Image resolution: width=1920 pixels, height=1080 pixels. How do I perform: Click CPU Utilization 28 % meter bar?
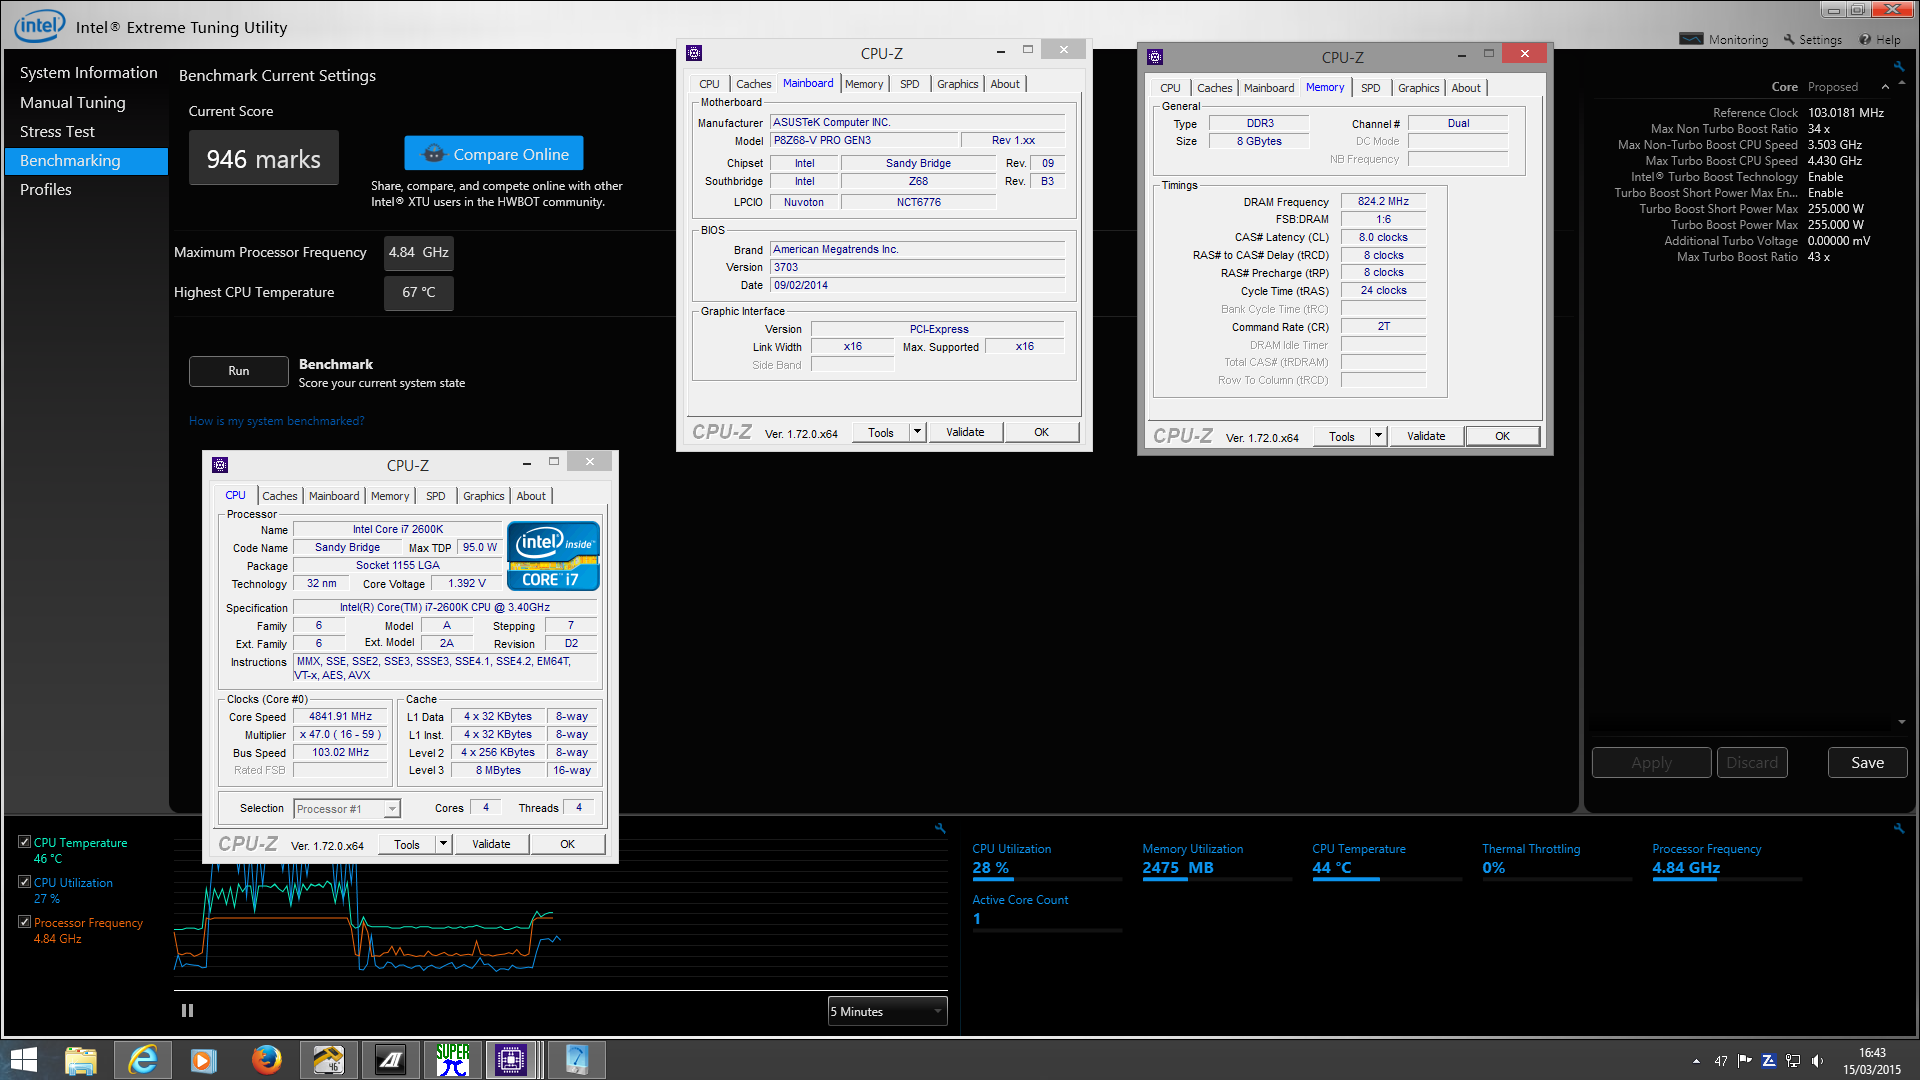click(1047, 879)
